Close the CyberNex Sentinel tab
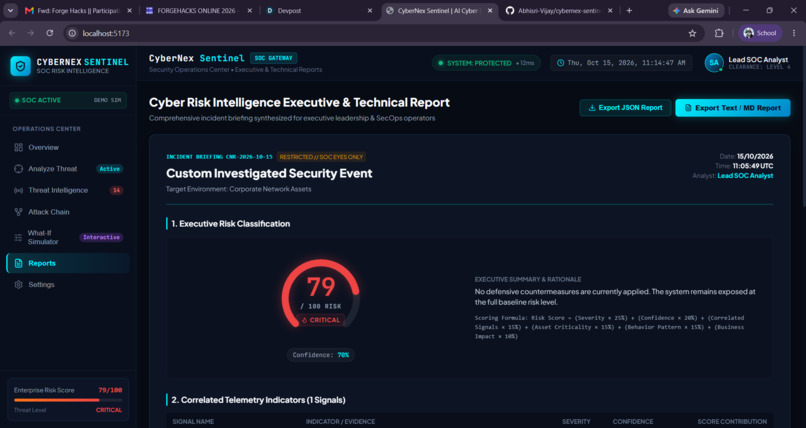Viewport: 806px width, 428px height. [490, 10]
